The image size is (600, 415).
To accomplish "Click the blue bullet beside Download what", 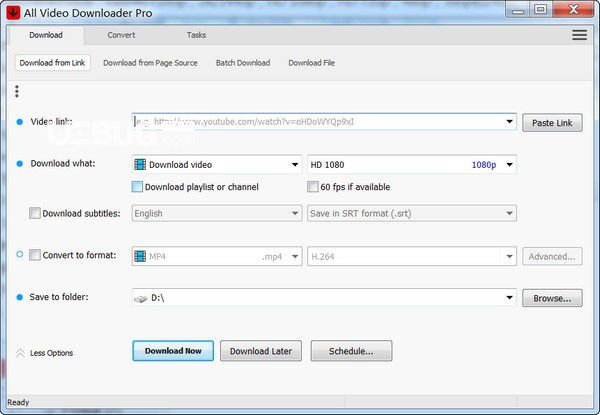I will (20, 164).
